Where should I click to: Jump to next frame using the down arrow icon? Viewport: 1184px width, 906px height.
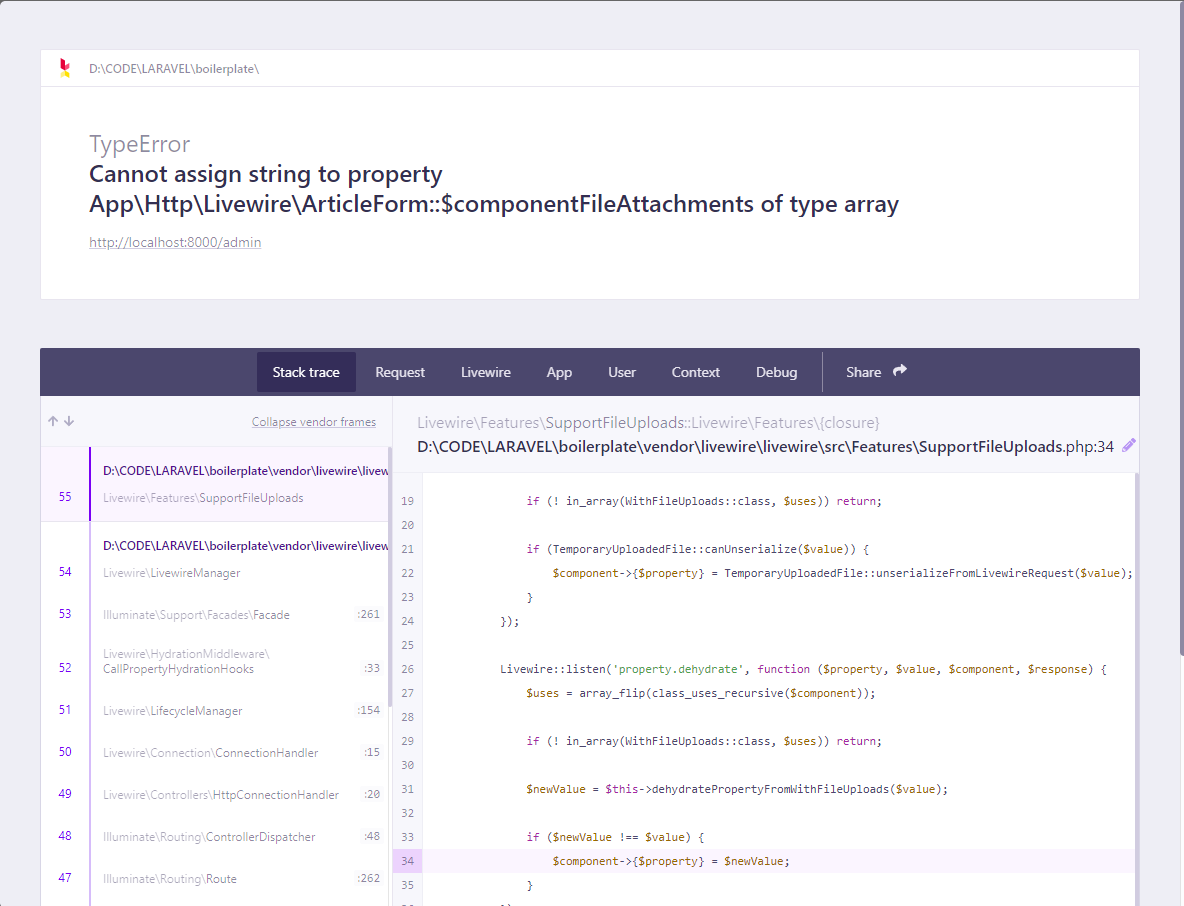pos(68,421)
